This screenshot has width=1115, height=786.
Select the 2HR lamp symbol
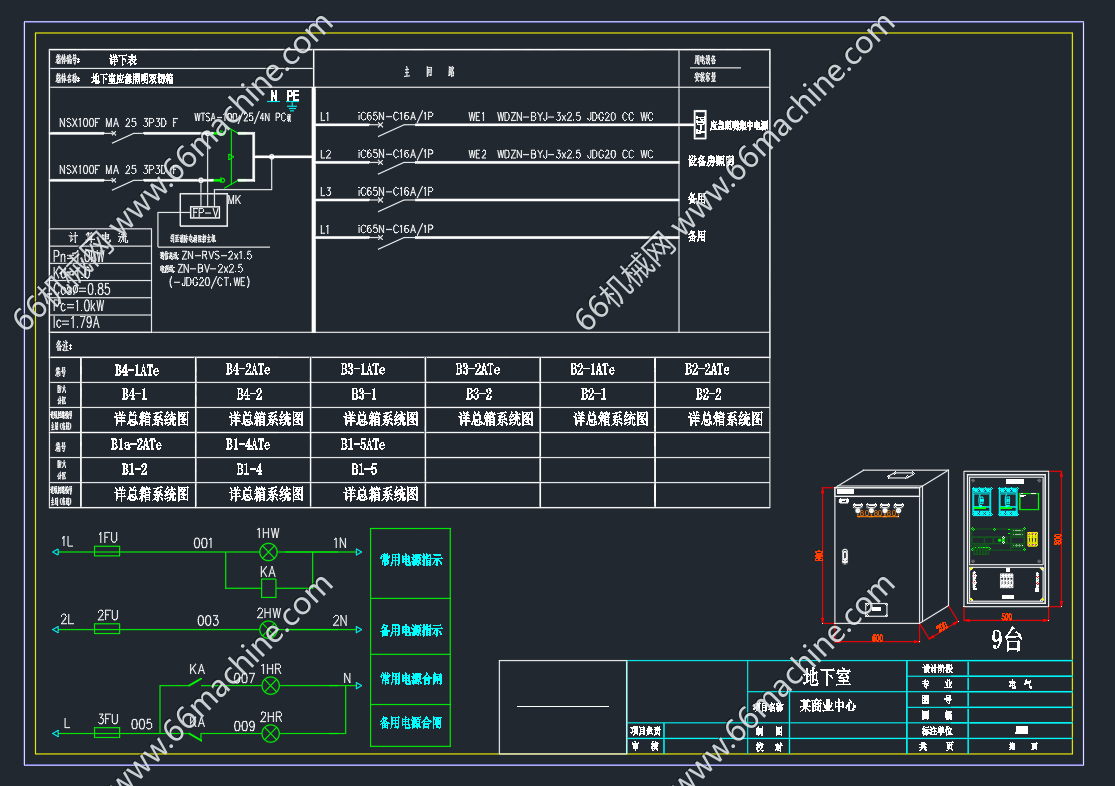(270, 734)
